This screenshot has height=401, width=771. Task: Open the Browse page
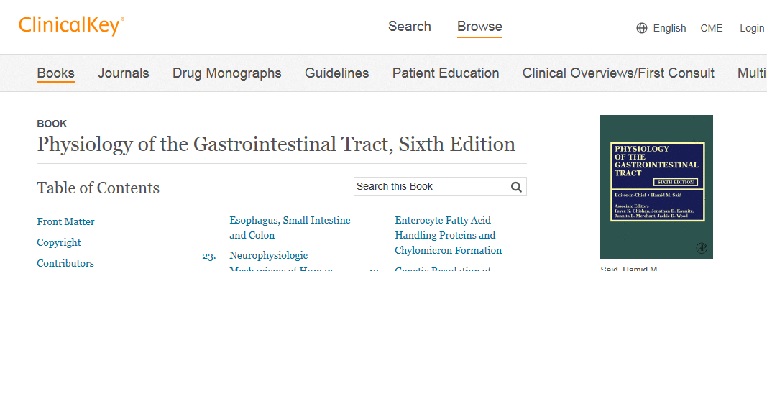point(480,27)
